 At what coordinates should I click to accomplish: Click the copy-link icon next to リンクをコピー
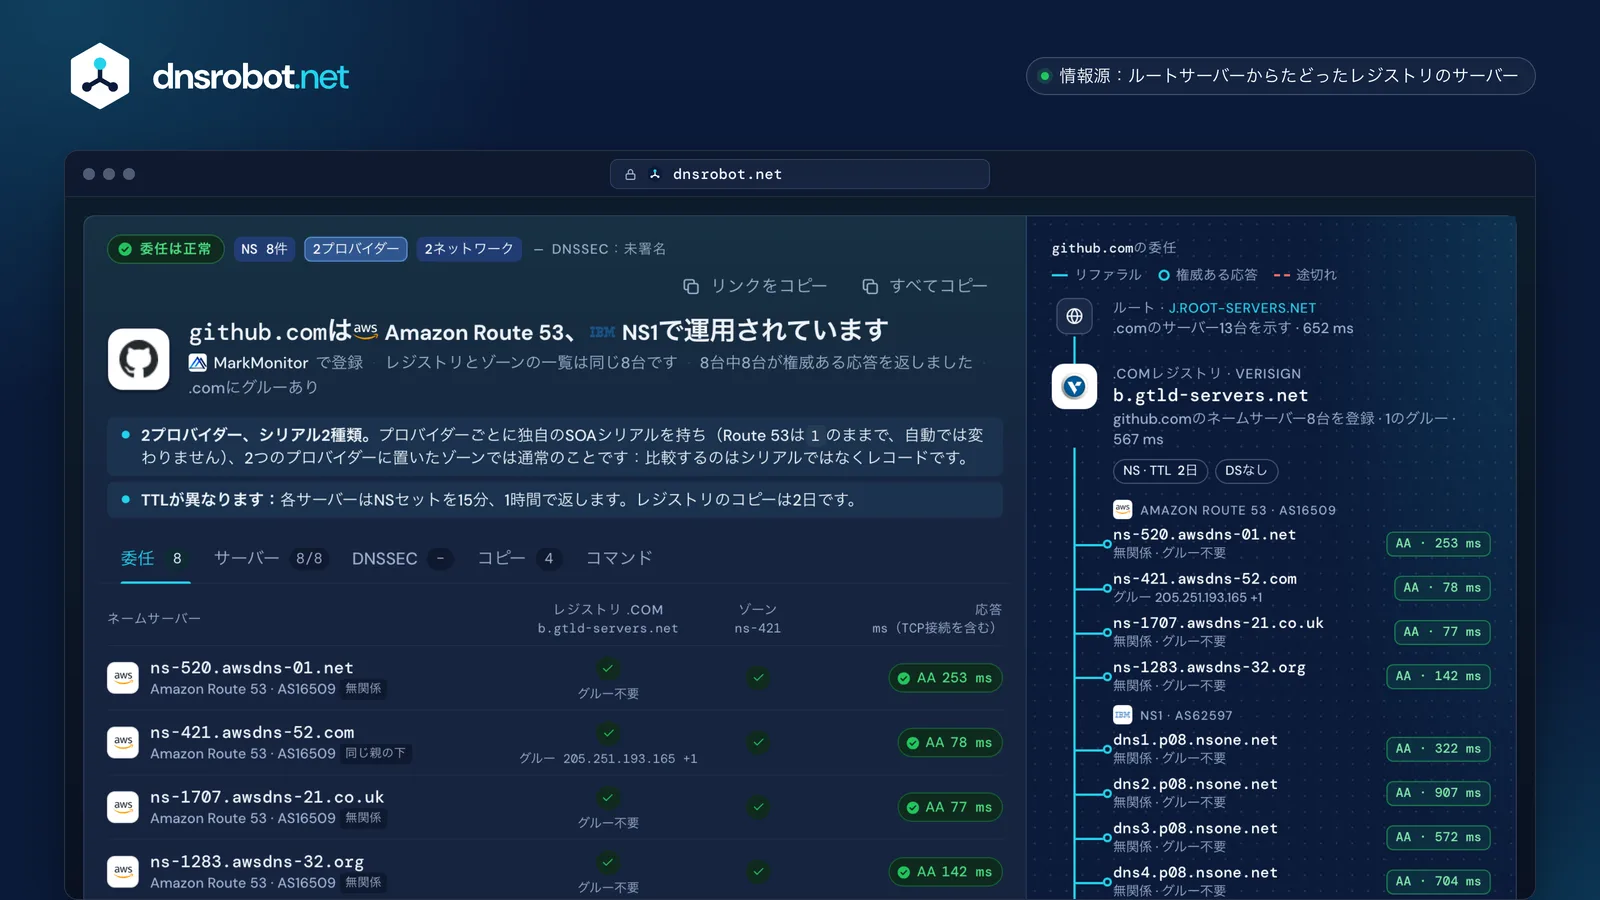(x=691, y=286)
